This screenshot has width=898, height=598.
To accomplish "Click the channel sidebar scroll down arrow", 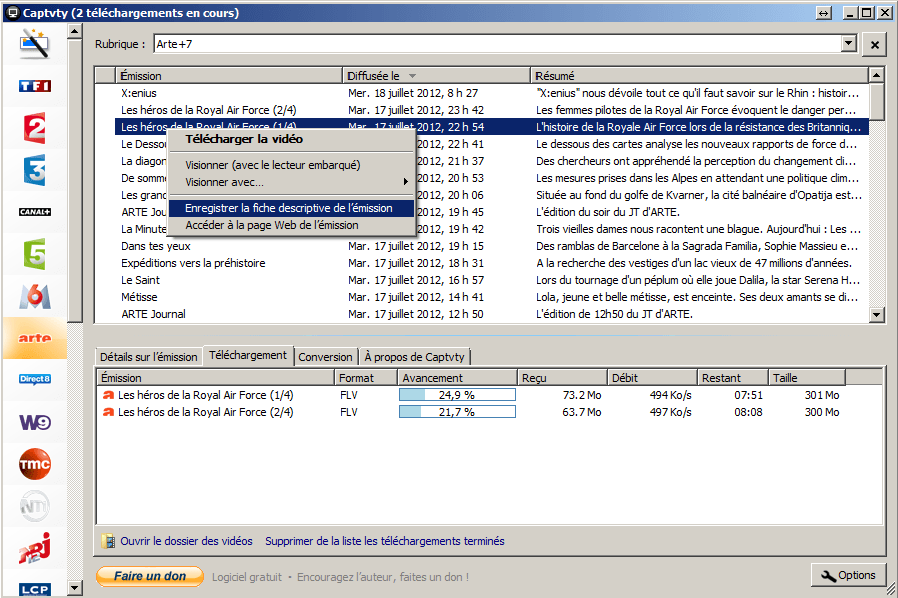I will tap(74, 588).
